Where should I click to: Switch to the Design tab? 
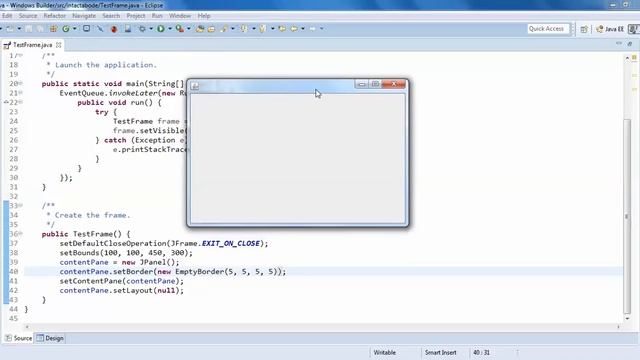click(x=50, y=338)
